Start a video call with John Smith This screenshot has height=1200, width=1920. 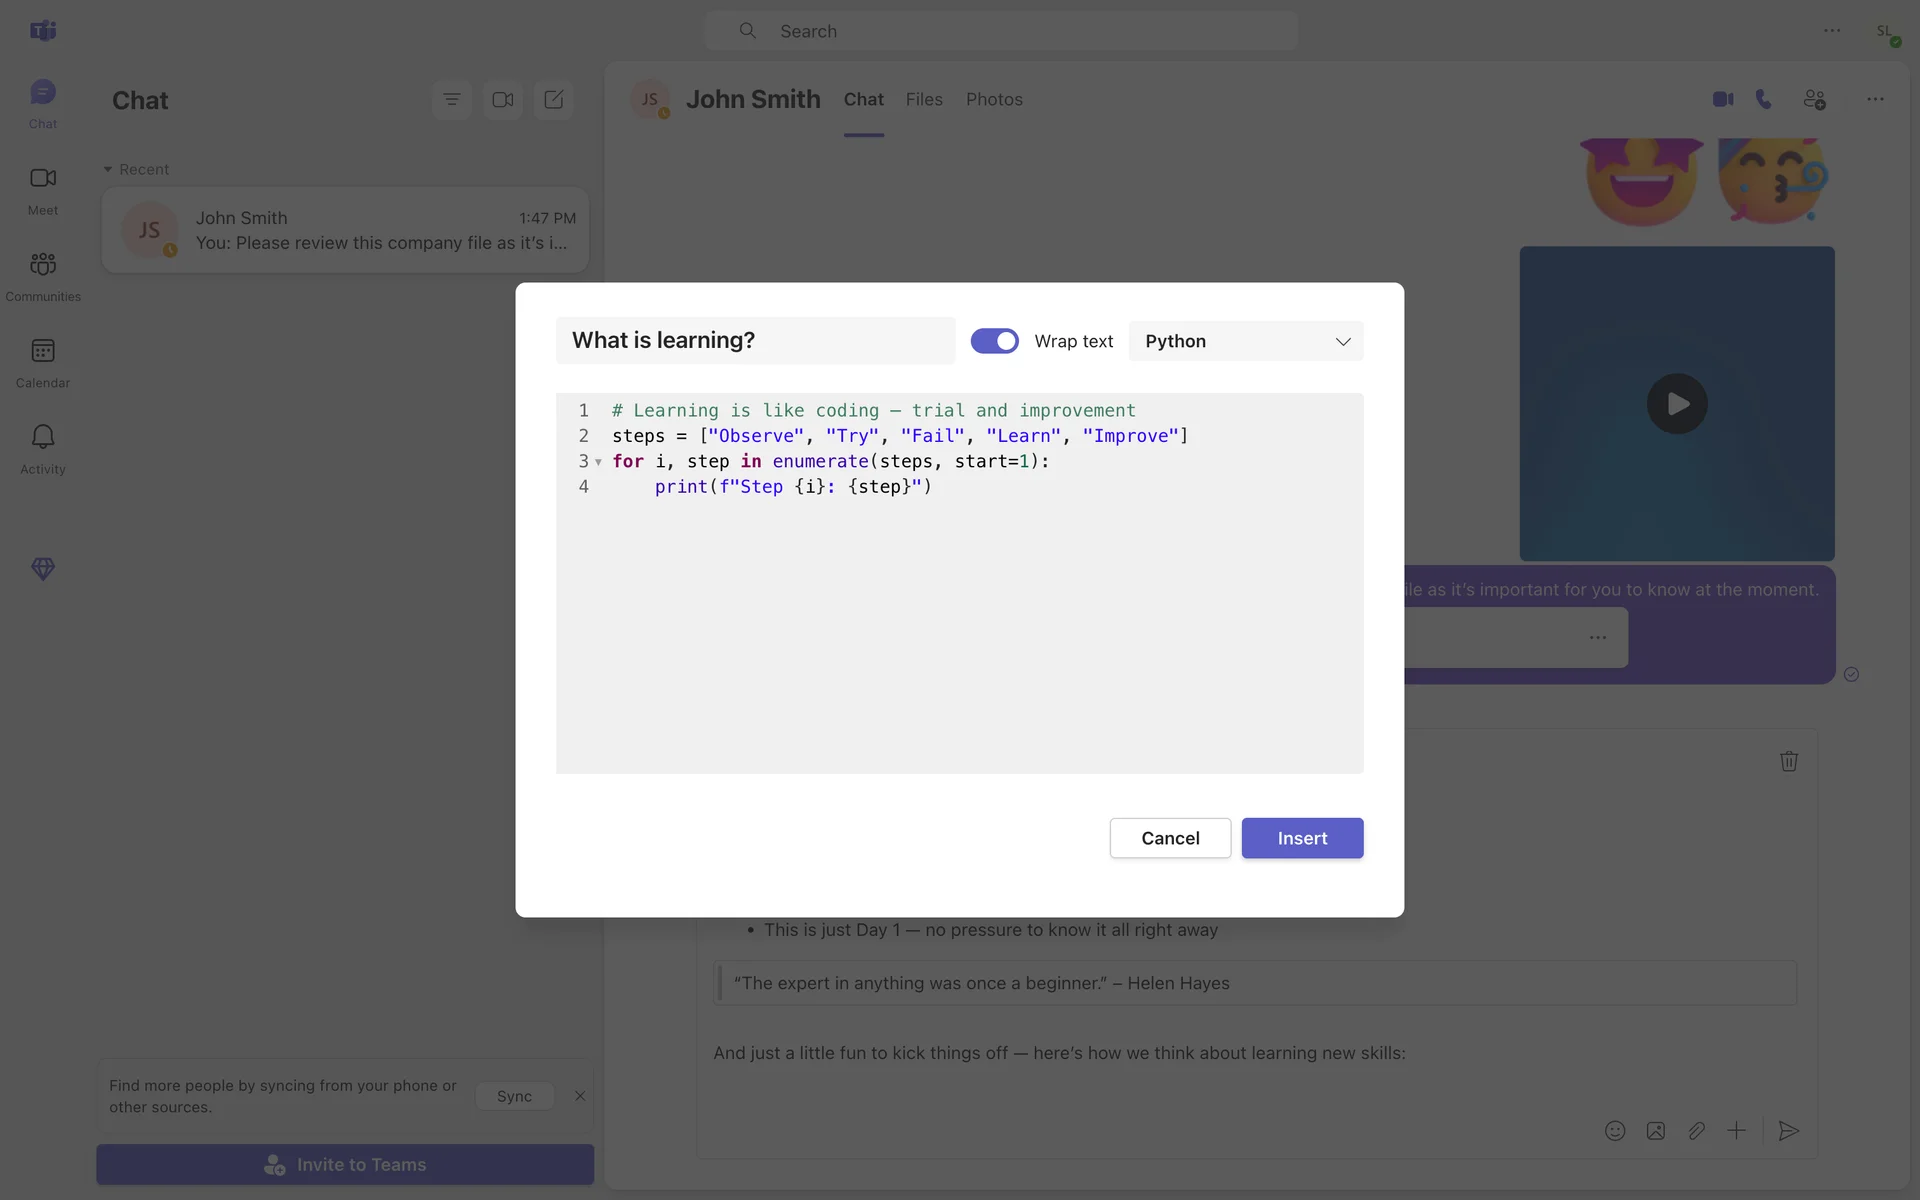pyautogui.click(x=1722, y=99)
